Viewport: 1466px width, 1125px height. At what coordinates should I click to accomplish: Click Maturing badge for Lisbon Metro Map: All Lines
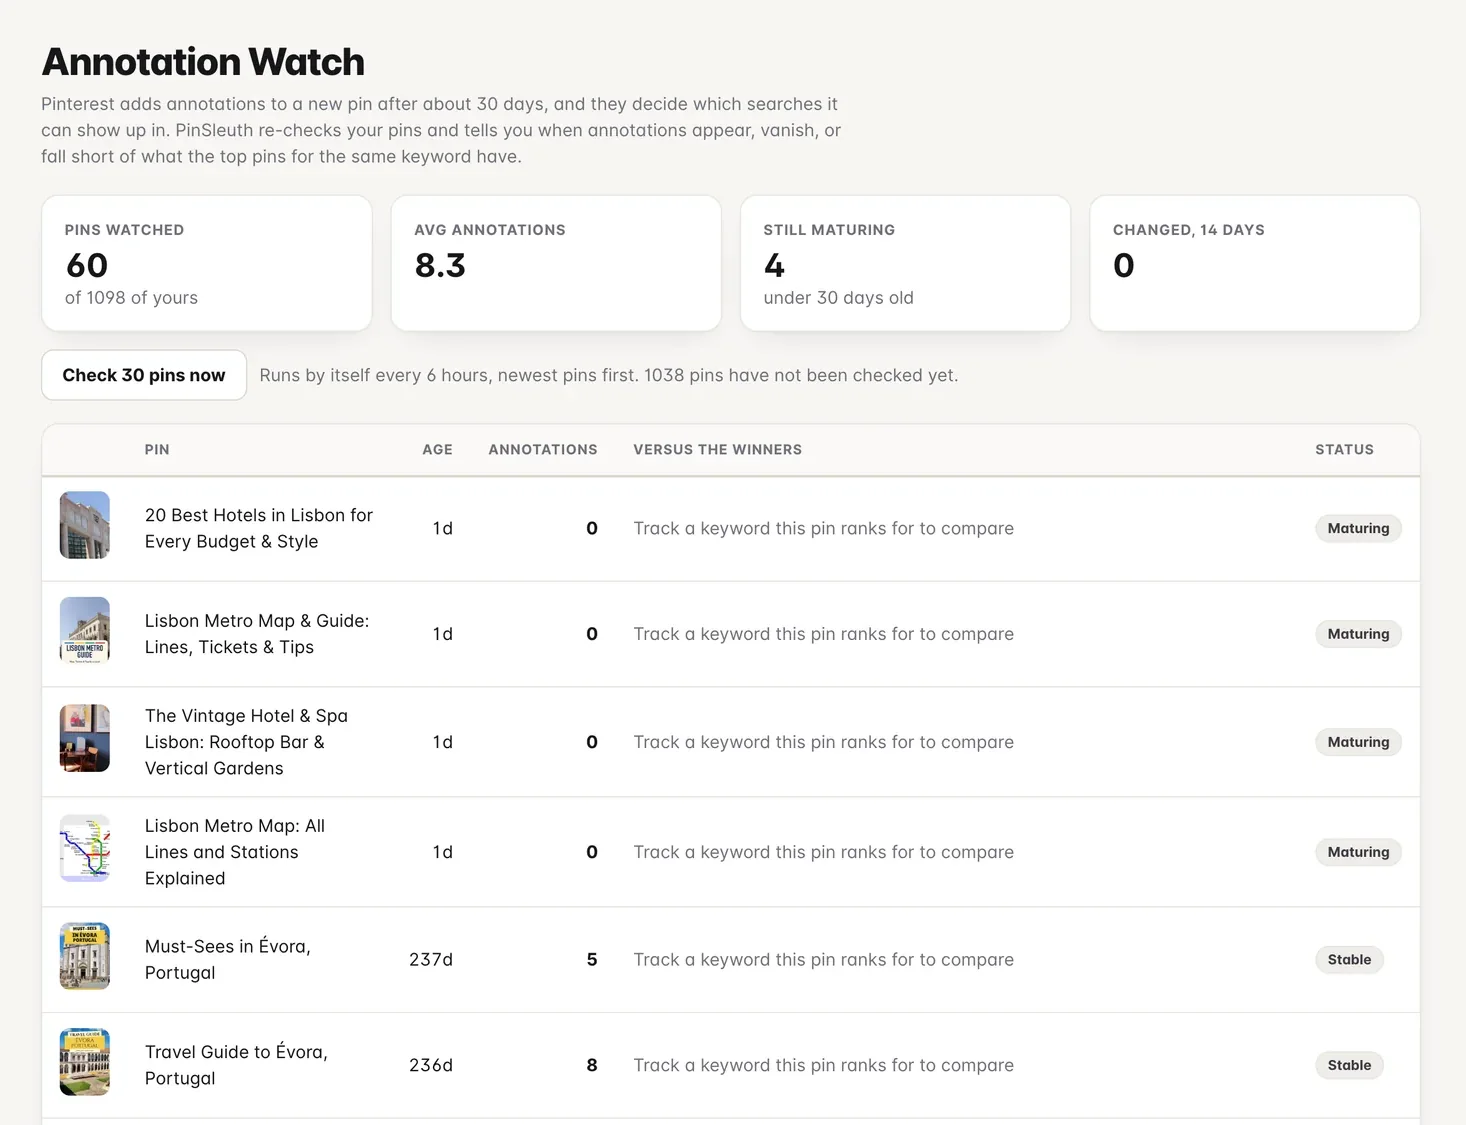(x=1358, y=852)
